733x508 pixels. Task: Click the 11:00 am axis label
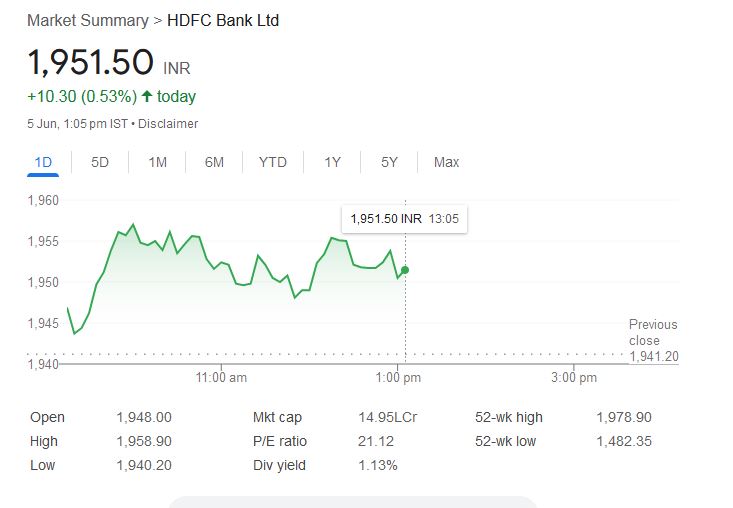click(x=221, y=378)
